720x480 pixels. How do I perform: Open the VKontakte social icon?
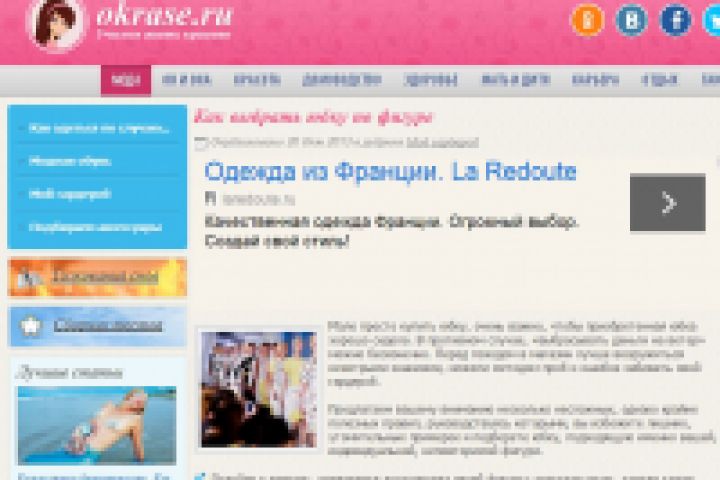(631, 20)
